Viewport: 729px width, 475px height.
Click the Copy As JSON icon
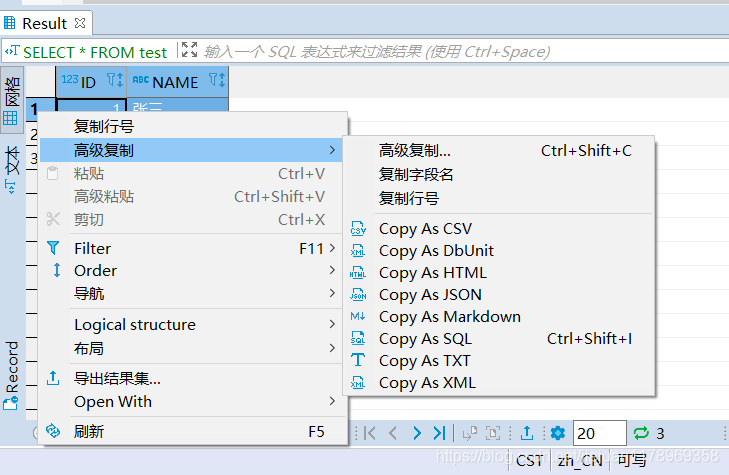point(358,295)
